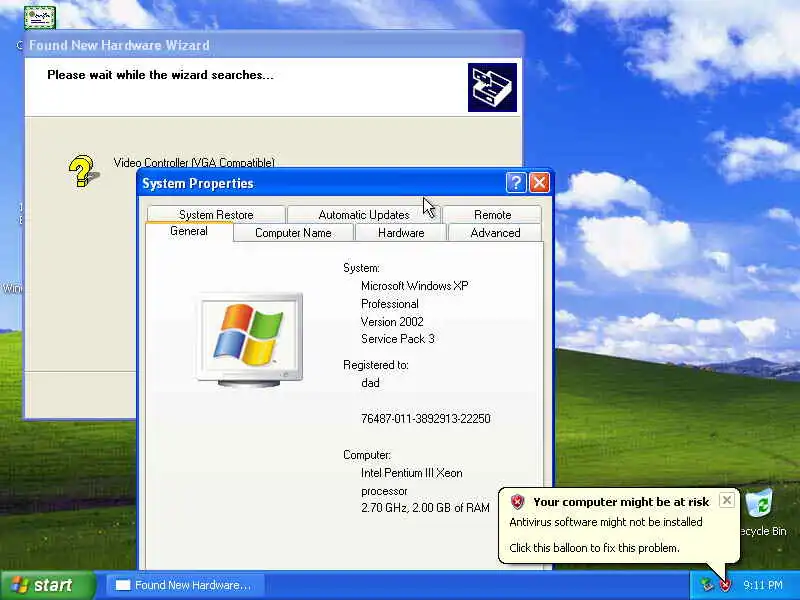Viewport: 800px width, 600px height.
Task: Select Found New Hardware taskbar button
Action: click(186, 585)
